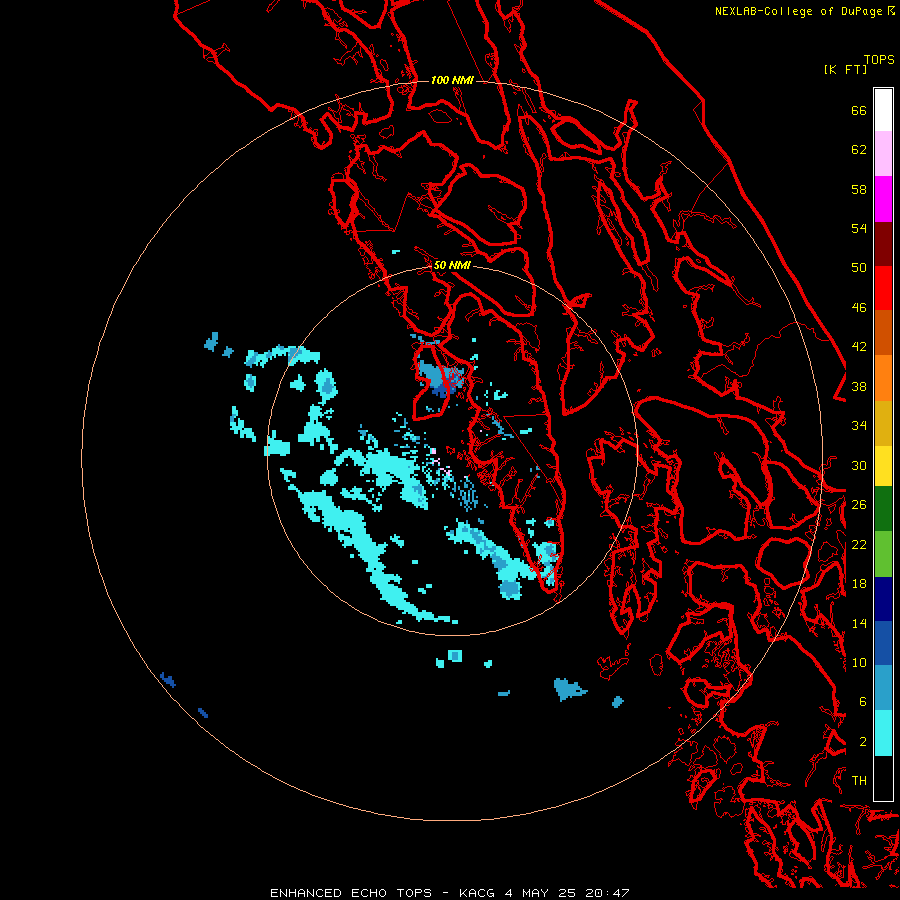Click the black TH threshold legend swatch
This screenshot has height=900, width=900.
pos(883,778)
